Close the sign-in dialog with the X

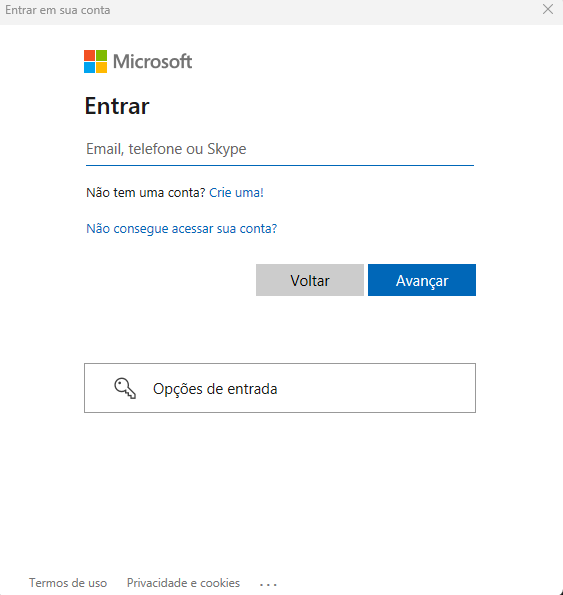547,9
